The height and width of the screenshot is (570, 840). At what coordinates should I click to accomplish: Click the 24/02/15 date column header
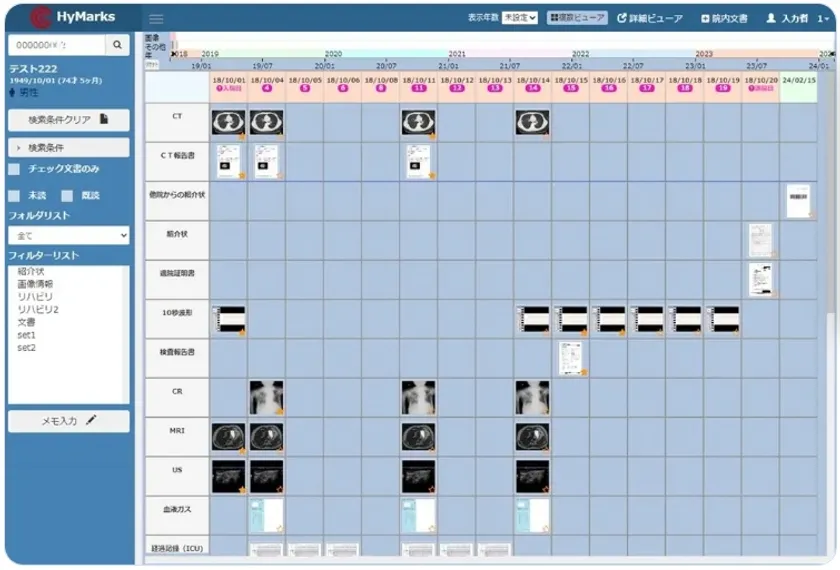point(799,87)
